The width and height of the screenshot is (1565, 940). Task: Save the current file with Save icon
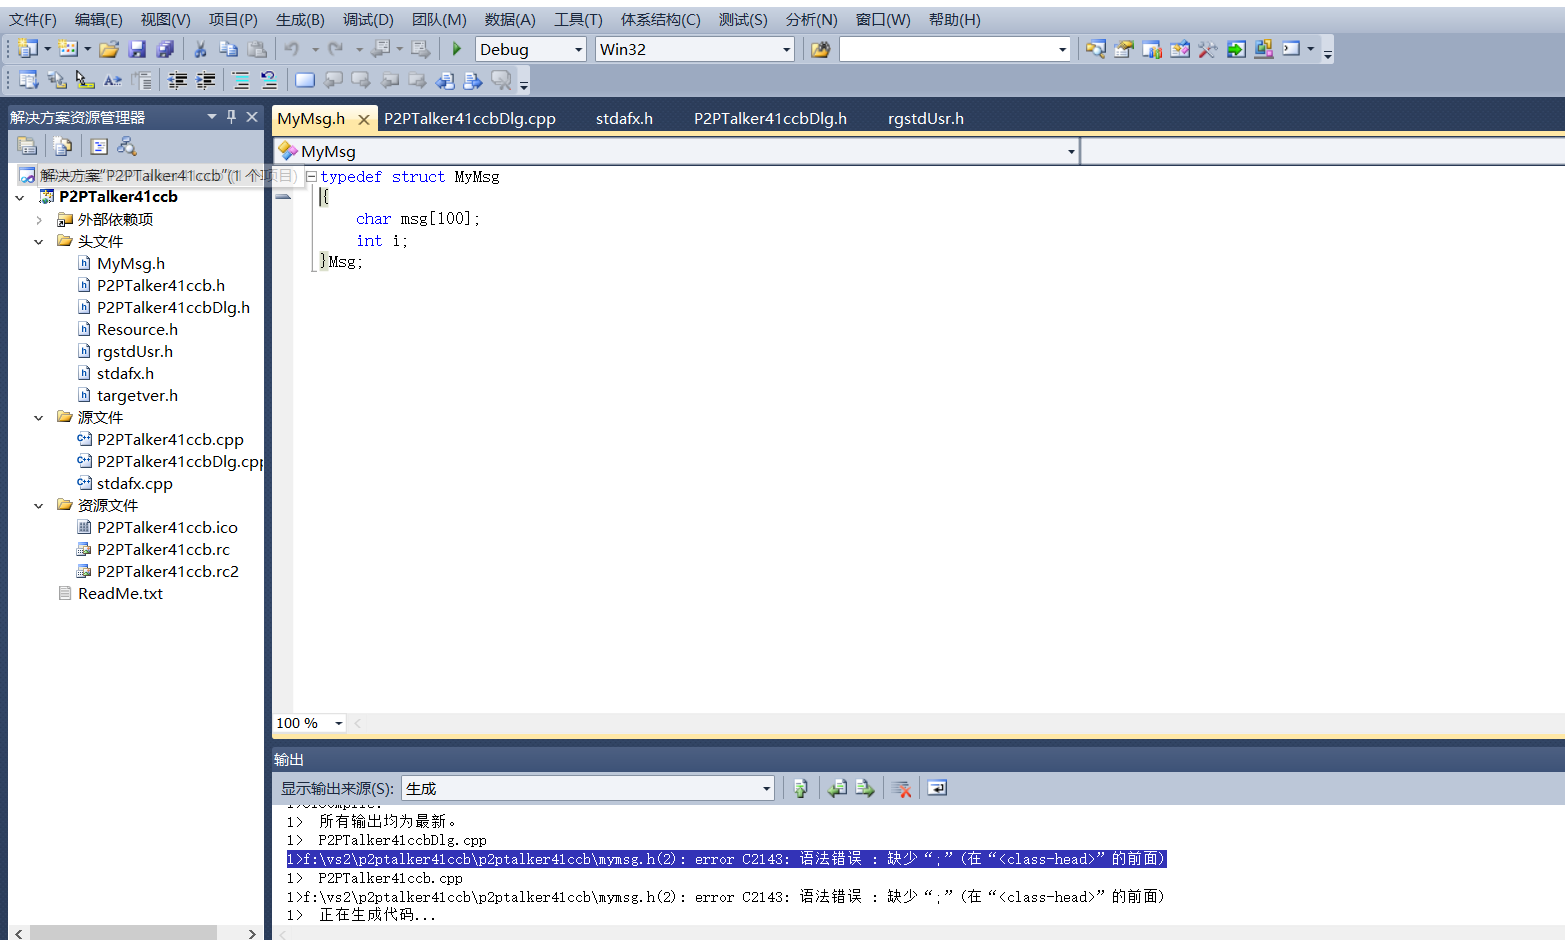click(x=138, y=49)
